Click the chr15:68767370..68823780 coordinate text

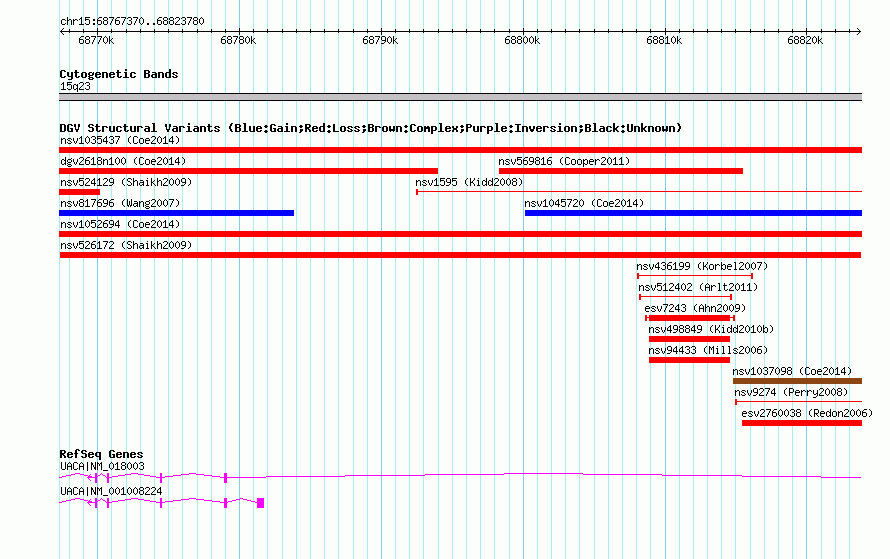click(x=132, y=22)
